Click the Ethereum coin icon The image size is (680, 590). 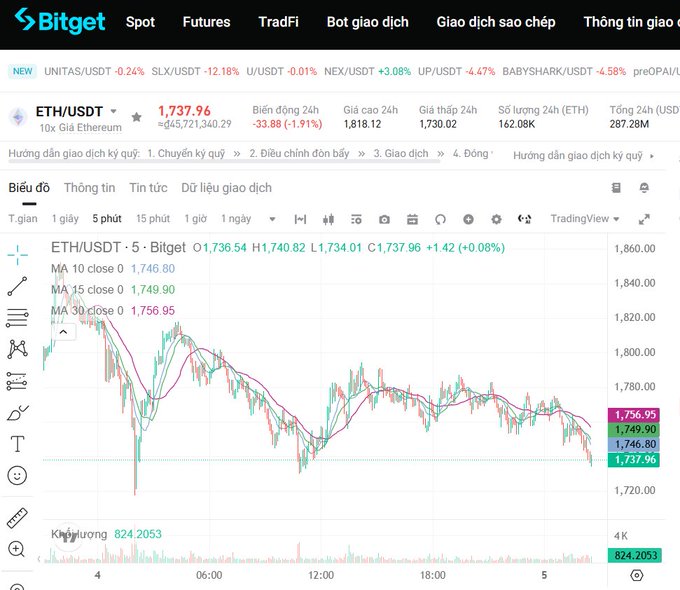18,117
